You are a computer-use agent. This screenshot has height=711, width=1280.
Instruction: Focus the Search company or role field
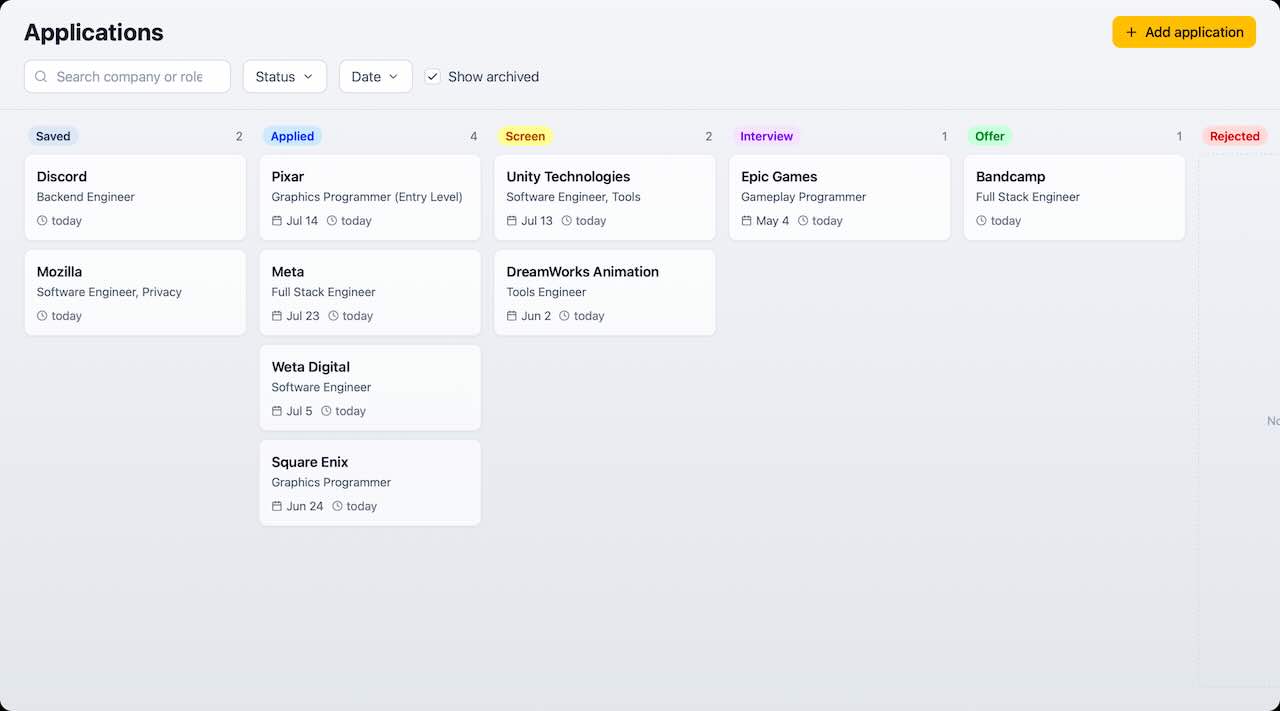(127, 77)
